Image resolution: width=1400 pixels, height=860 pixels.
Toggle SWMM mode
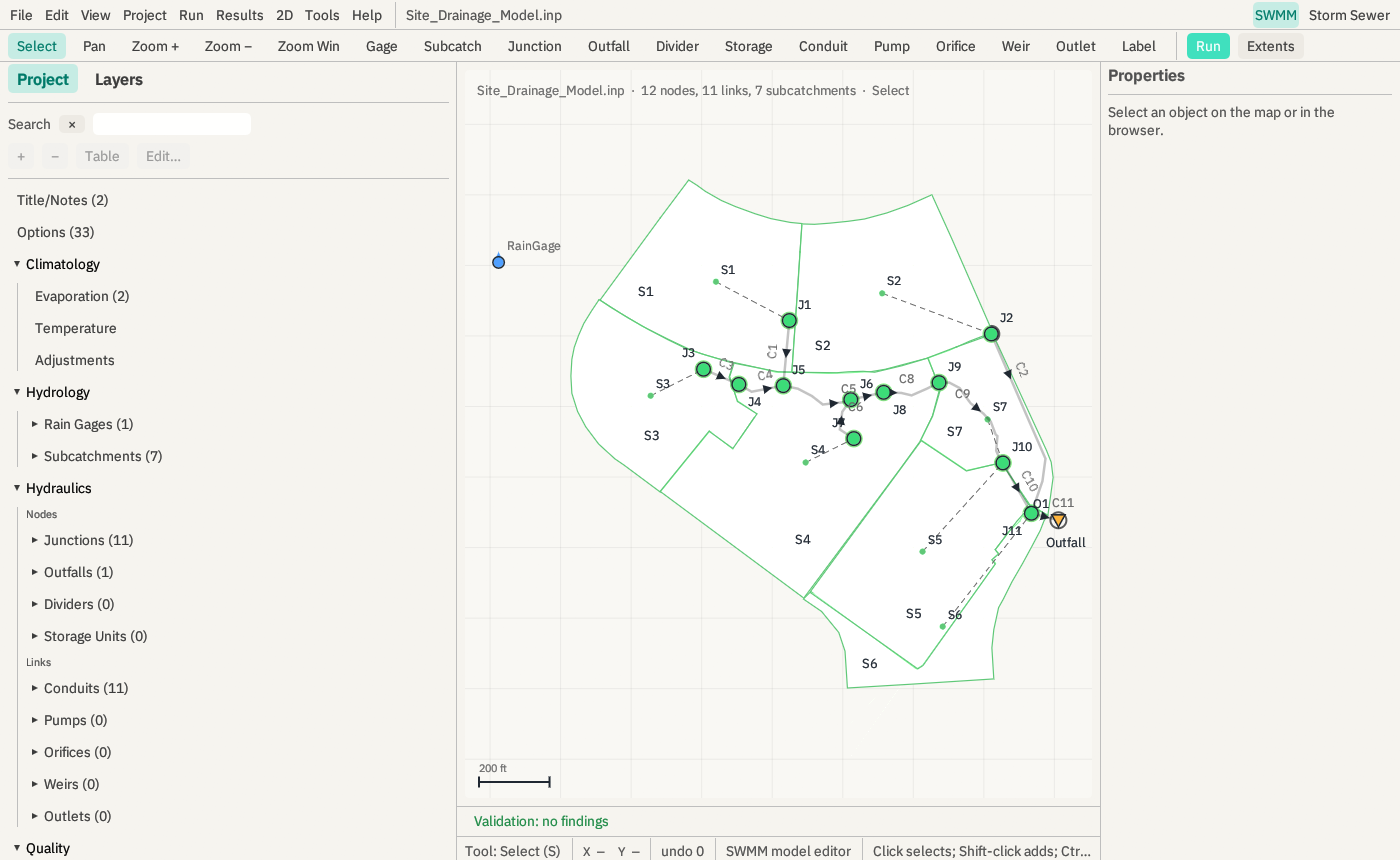pyautogui.click(x=1276, y=15)
